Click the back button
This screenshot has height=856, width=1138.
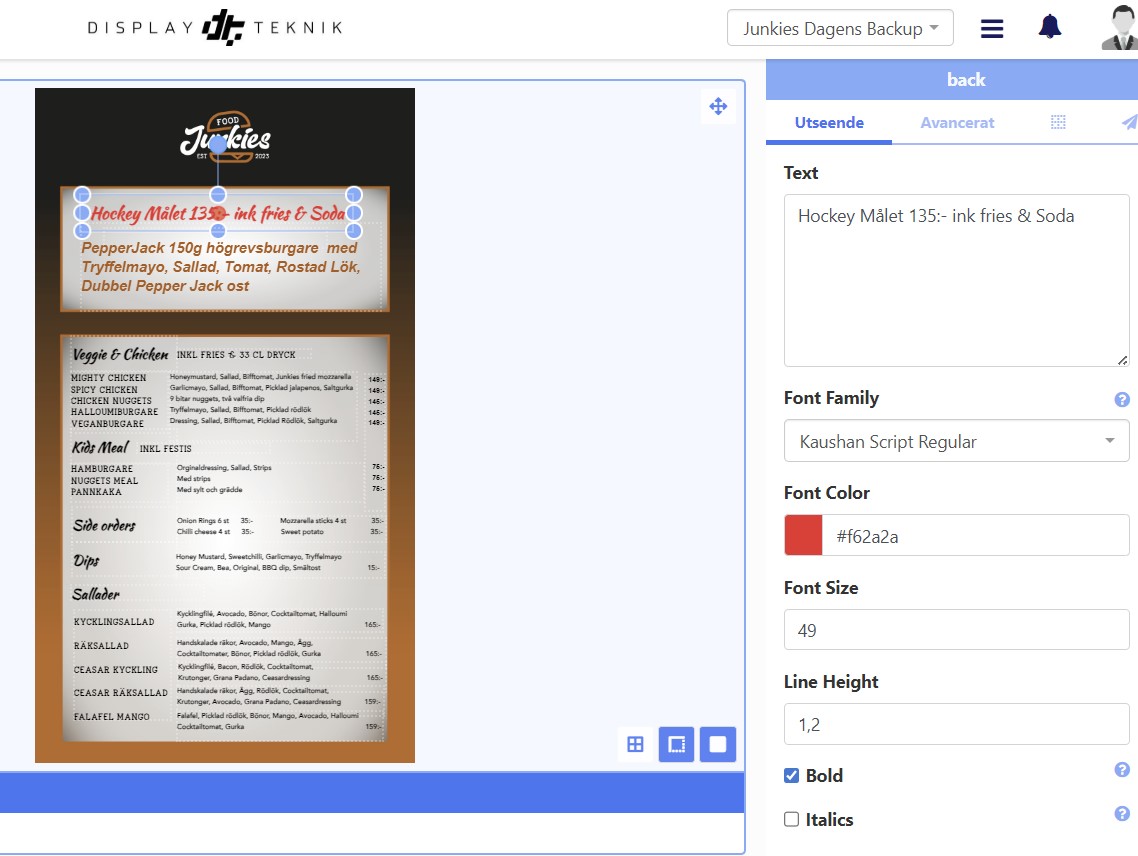click(965, 80)
